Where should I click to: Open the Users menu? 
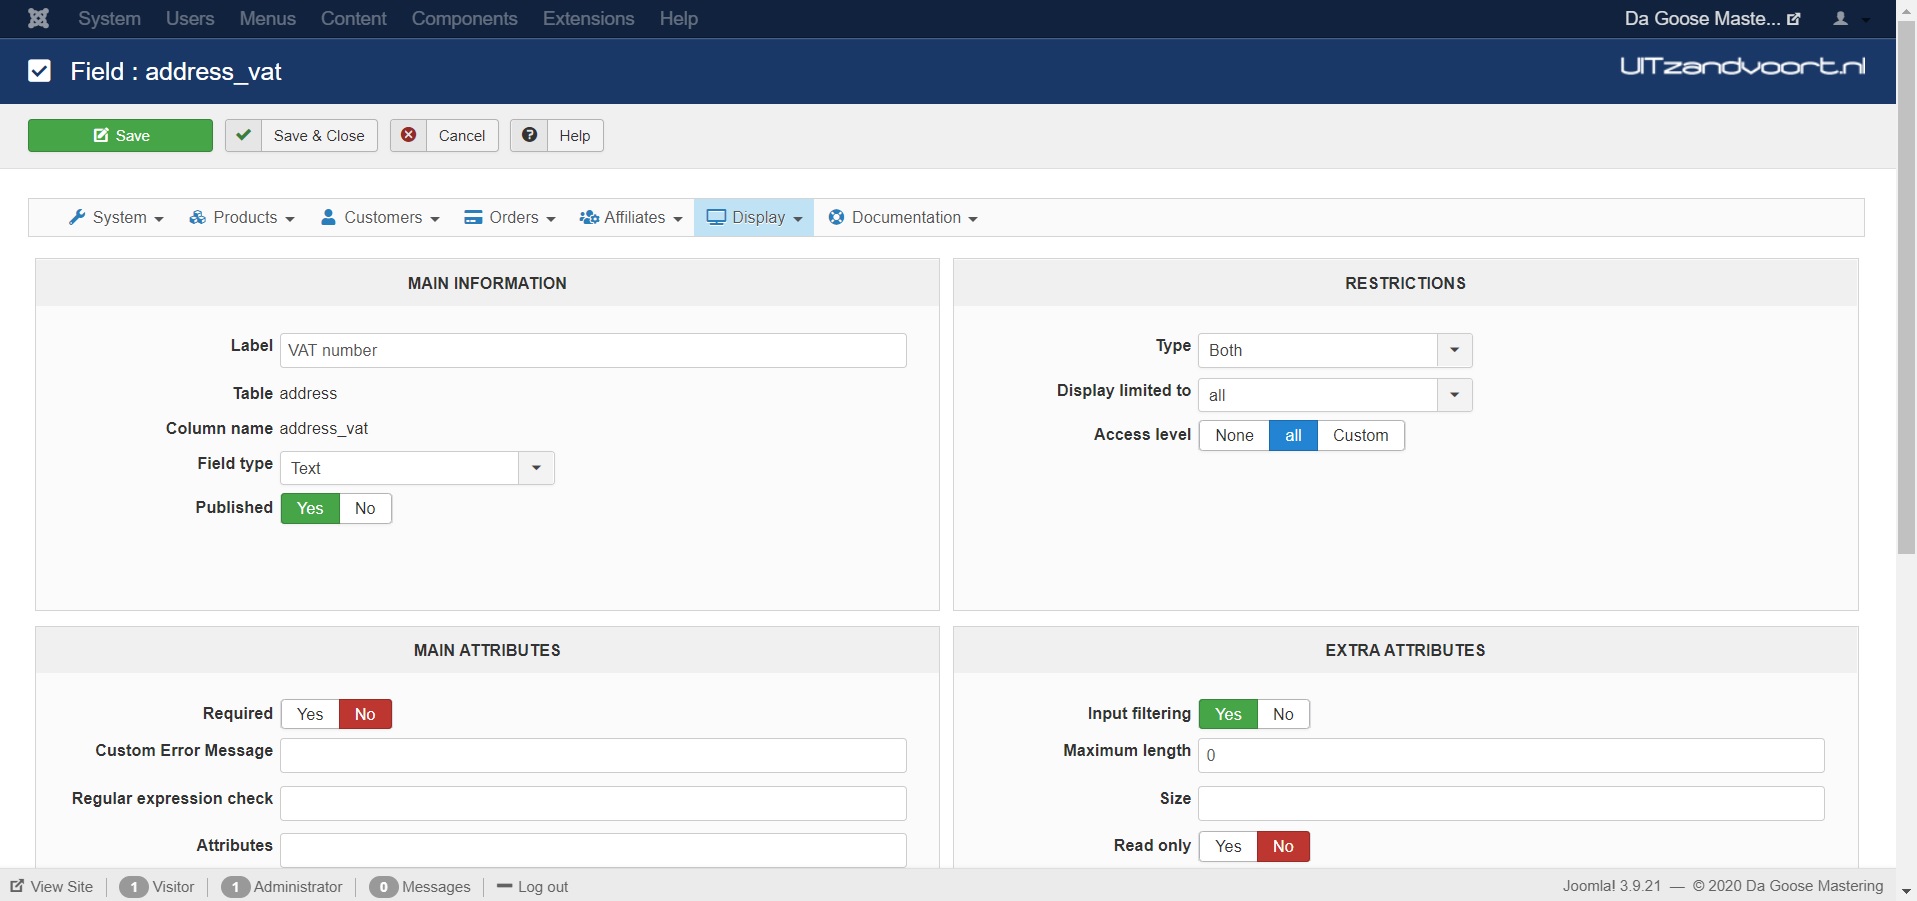pos(190,18)
